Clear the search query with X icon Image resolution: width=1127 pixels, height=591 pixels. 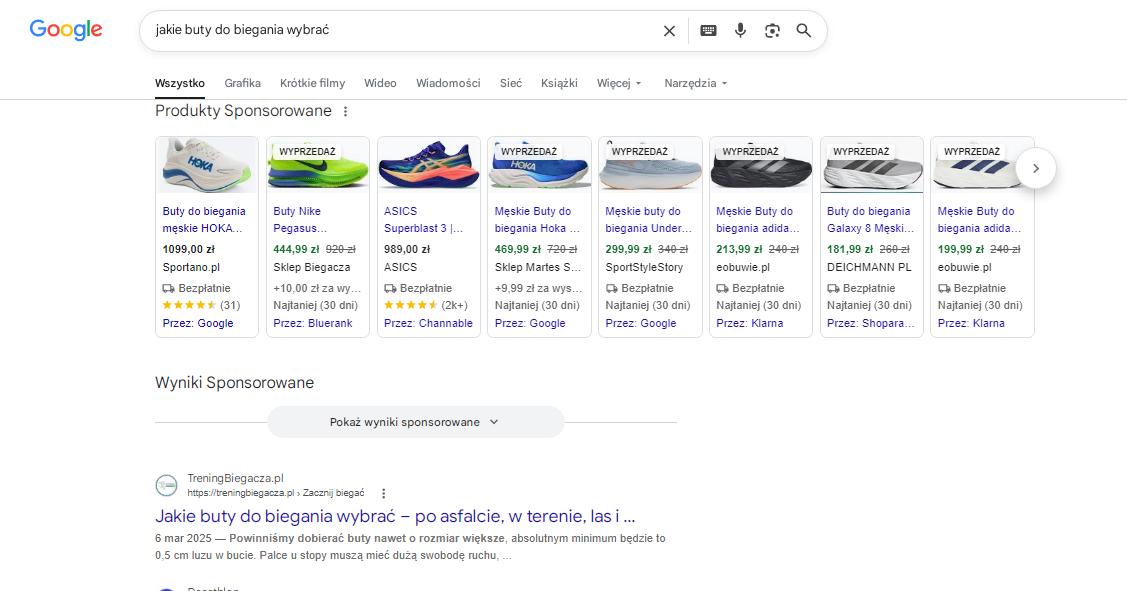[x=669, y=31]
